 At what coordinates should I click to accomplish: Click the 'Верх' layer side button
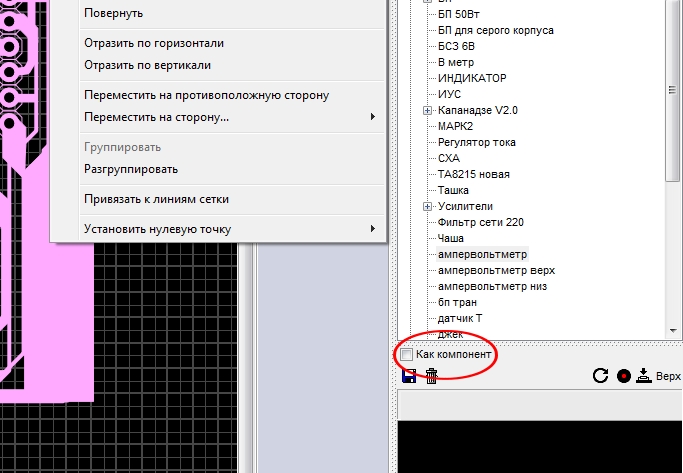pos(669,377)
